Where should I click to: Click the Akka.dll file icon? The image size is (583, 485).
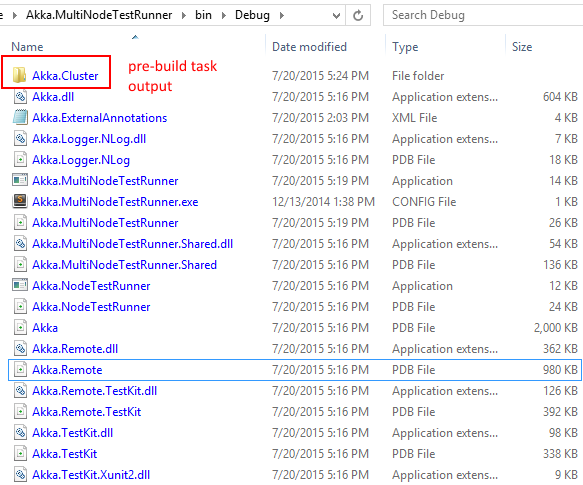[x=20, y=97]
